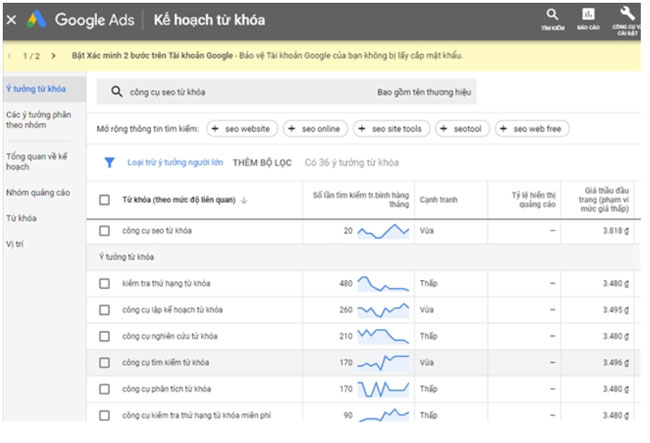
Task: Click the blue filter funnel icon
Action: tap(109, 162)
